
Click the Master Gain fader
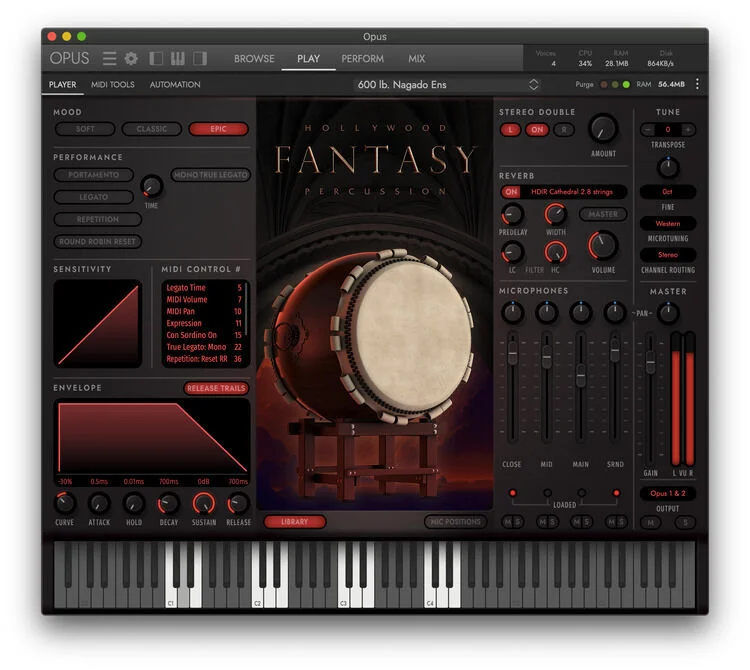pyautogui.click(x=650, y=362)
